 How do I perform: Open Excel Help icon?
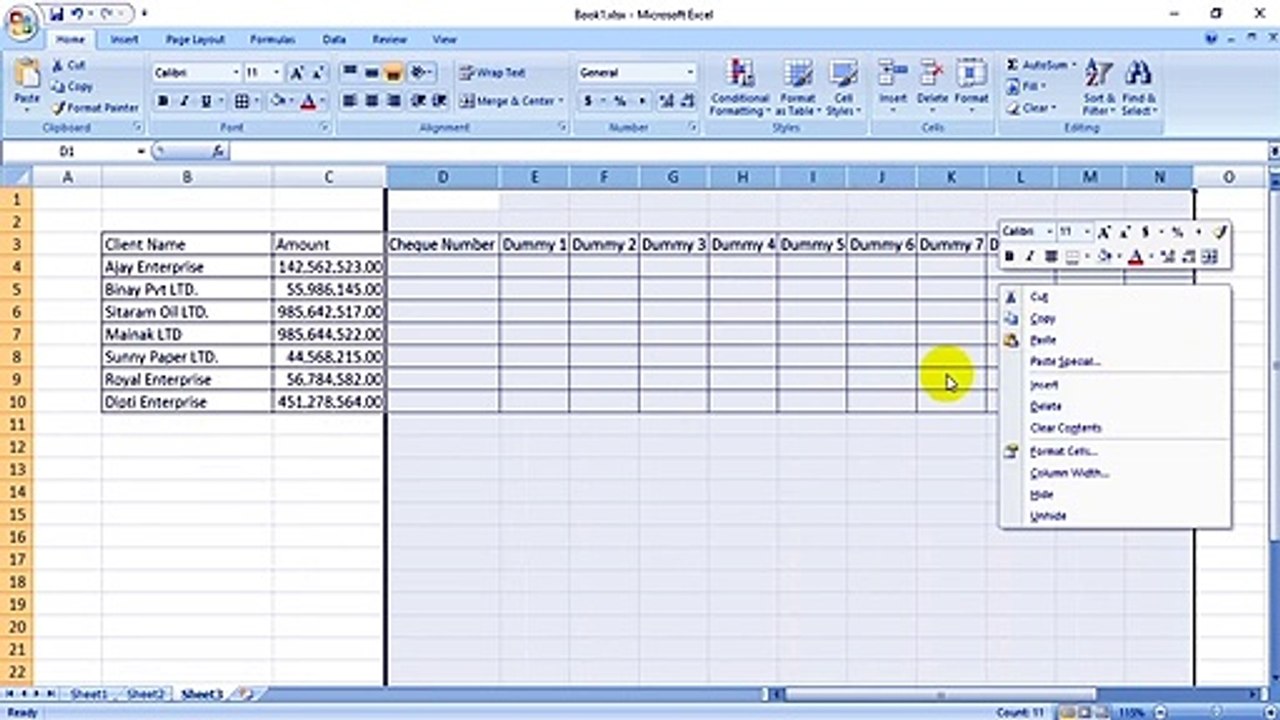tap(1213, 39)
